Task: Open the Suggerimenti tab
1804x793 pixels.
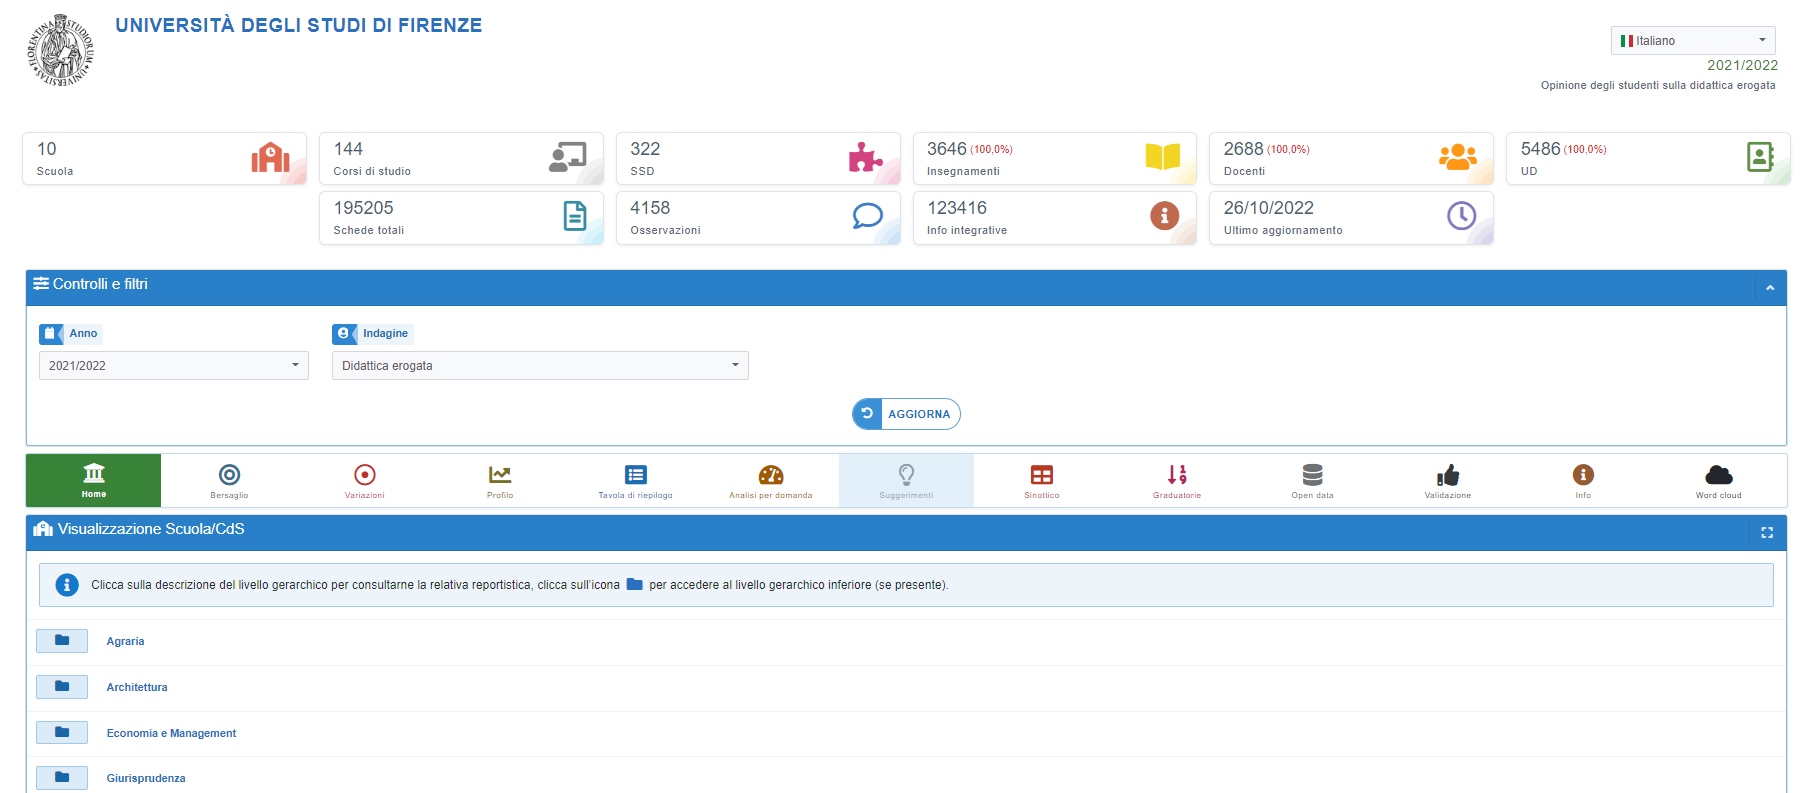Action: 906,481
